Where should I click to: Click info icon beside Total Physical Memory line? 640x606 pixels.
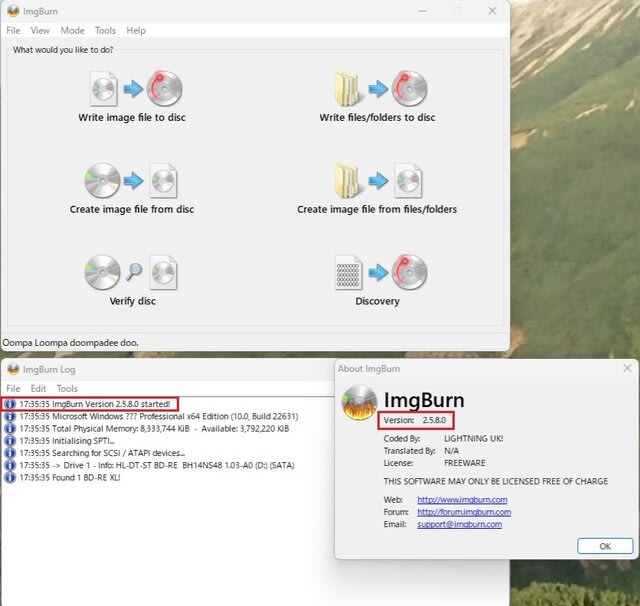point(10,428)
